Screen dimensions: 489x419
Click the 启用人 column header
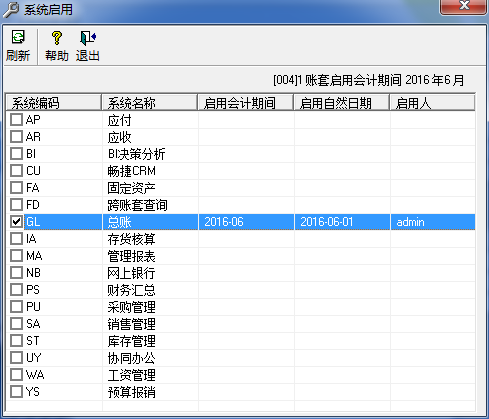(x=432, y=103)
